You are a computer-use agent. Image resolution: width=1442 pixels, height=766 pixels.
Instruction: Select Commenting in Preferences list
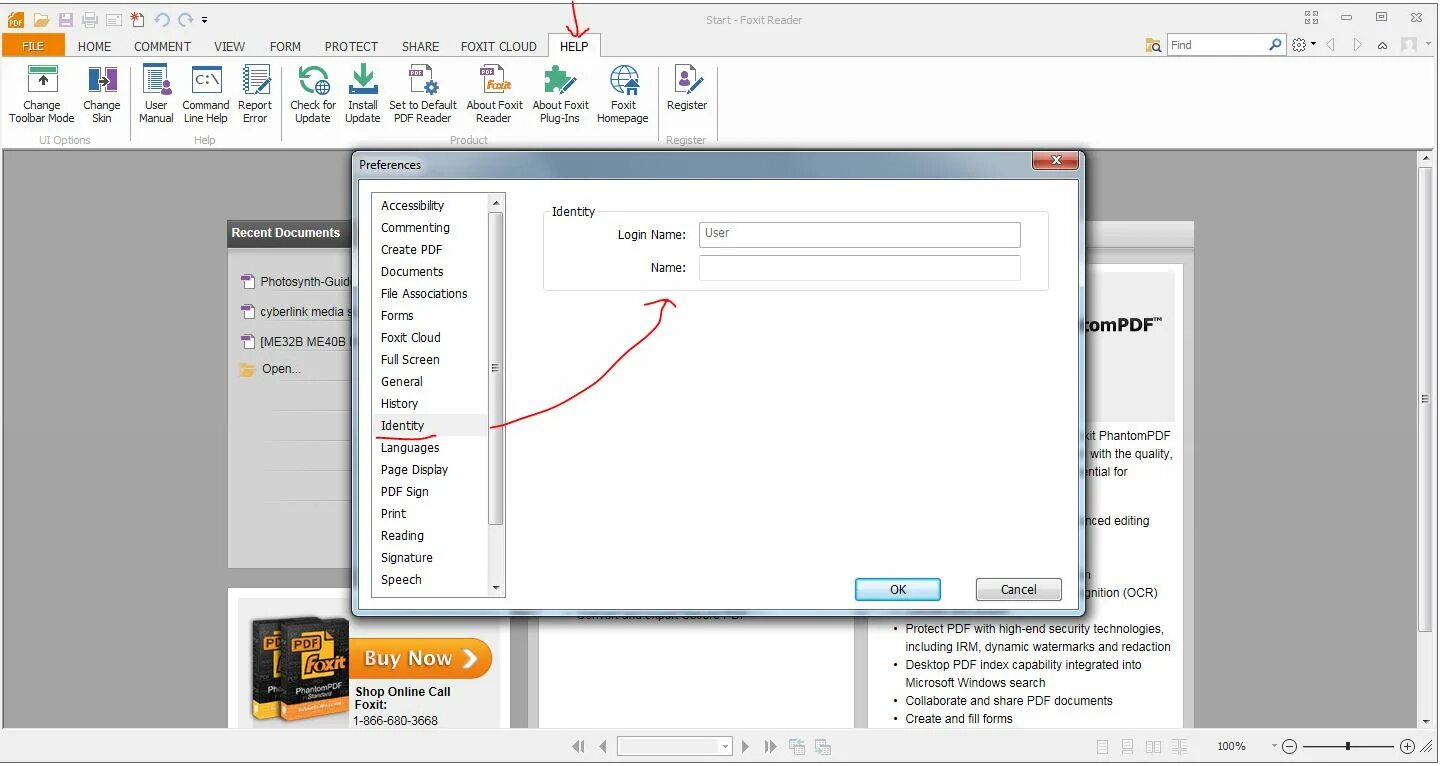coord(415,228)
